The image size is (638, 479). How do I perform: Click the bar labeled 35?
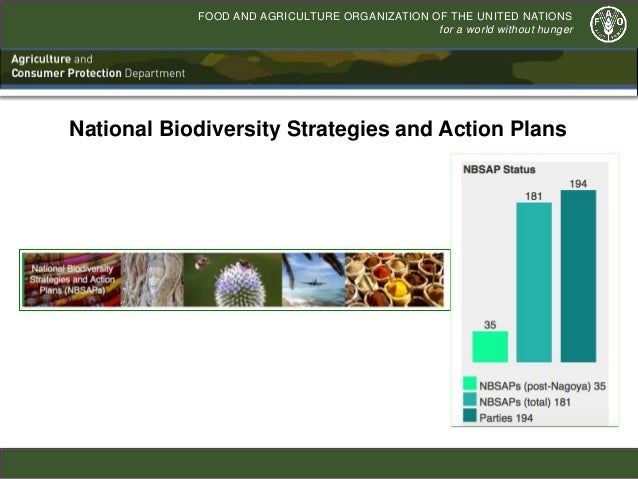pyautogui.click(x=490, y=347)
